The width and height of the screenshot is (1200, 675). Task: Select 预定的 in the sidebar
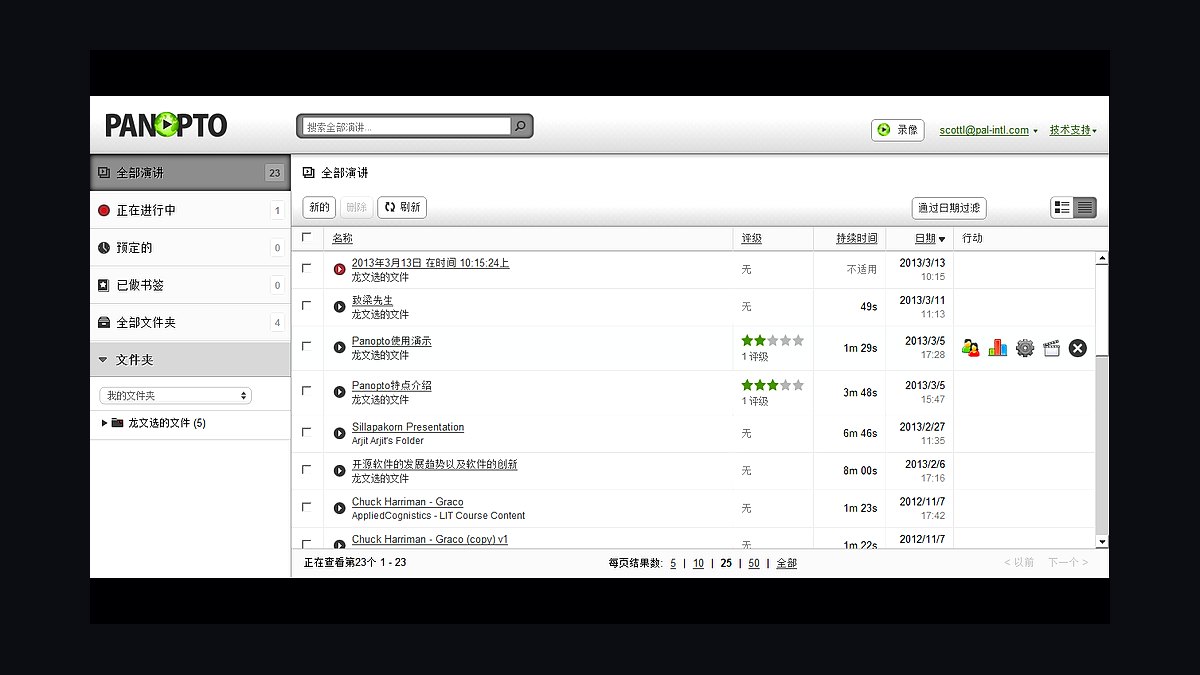[190, 248]
